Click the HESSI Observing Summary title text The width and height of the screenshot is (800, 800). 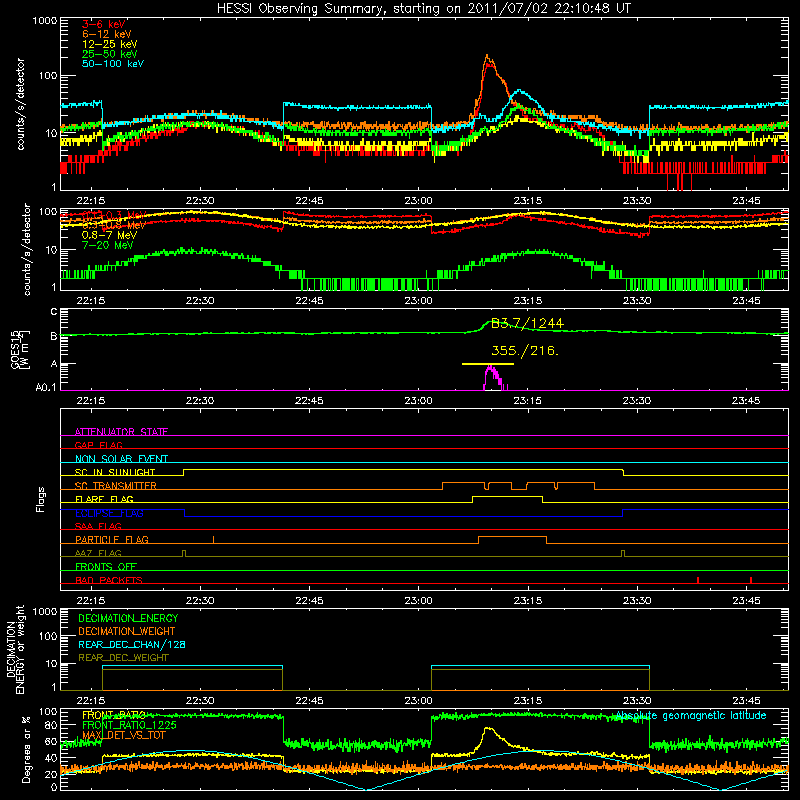click(423, 9)
